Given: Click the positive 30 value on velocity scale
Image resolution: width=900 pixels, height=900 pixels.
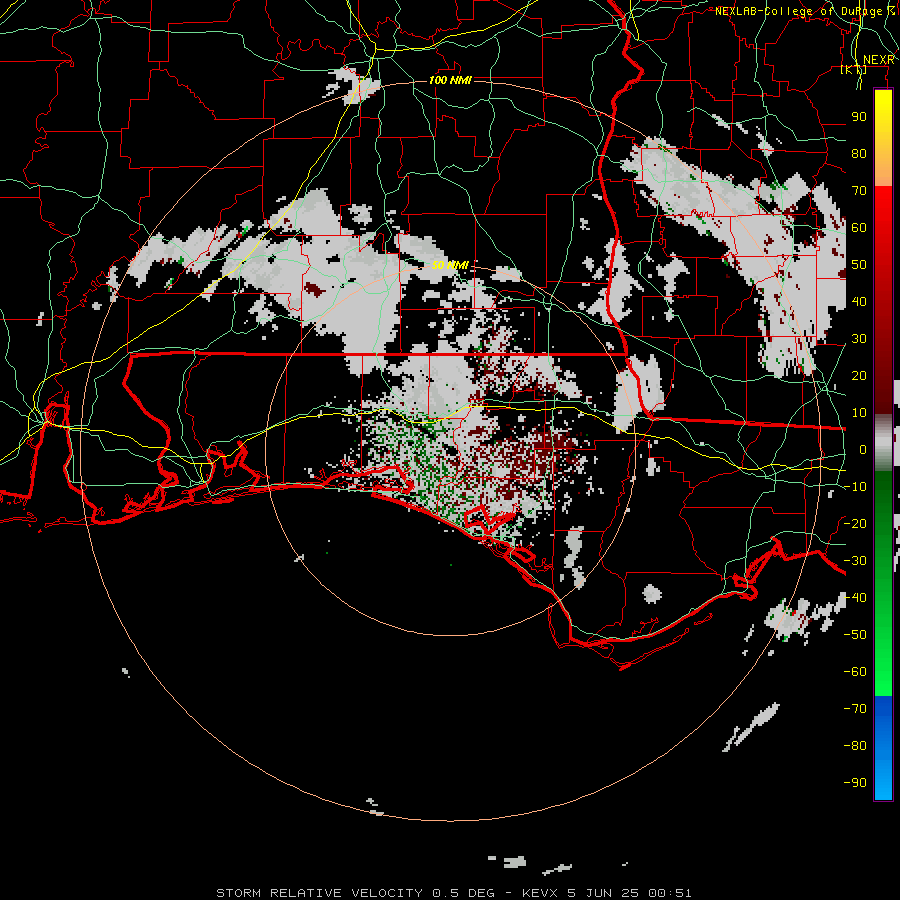Looking at the screenshot, I should 859,339.
